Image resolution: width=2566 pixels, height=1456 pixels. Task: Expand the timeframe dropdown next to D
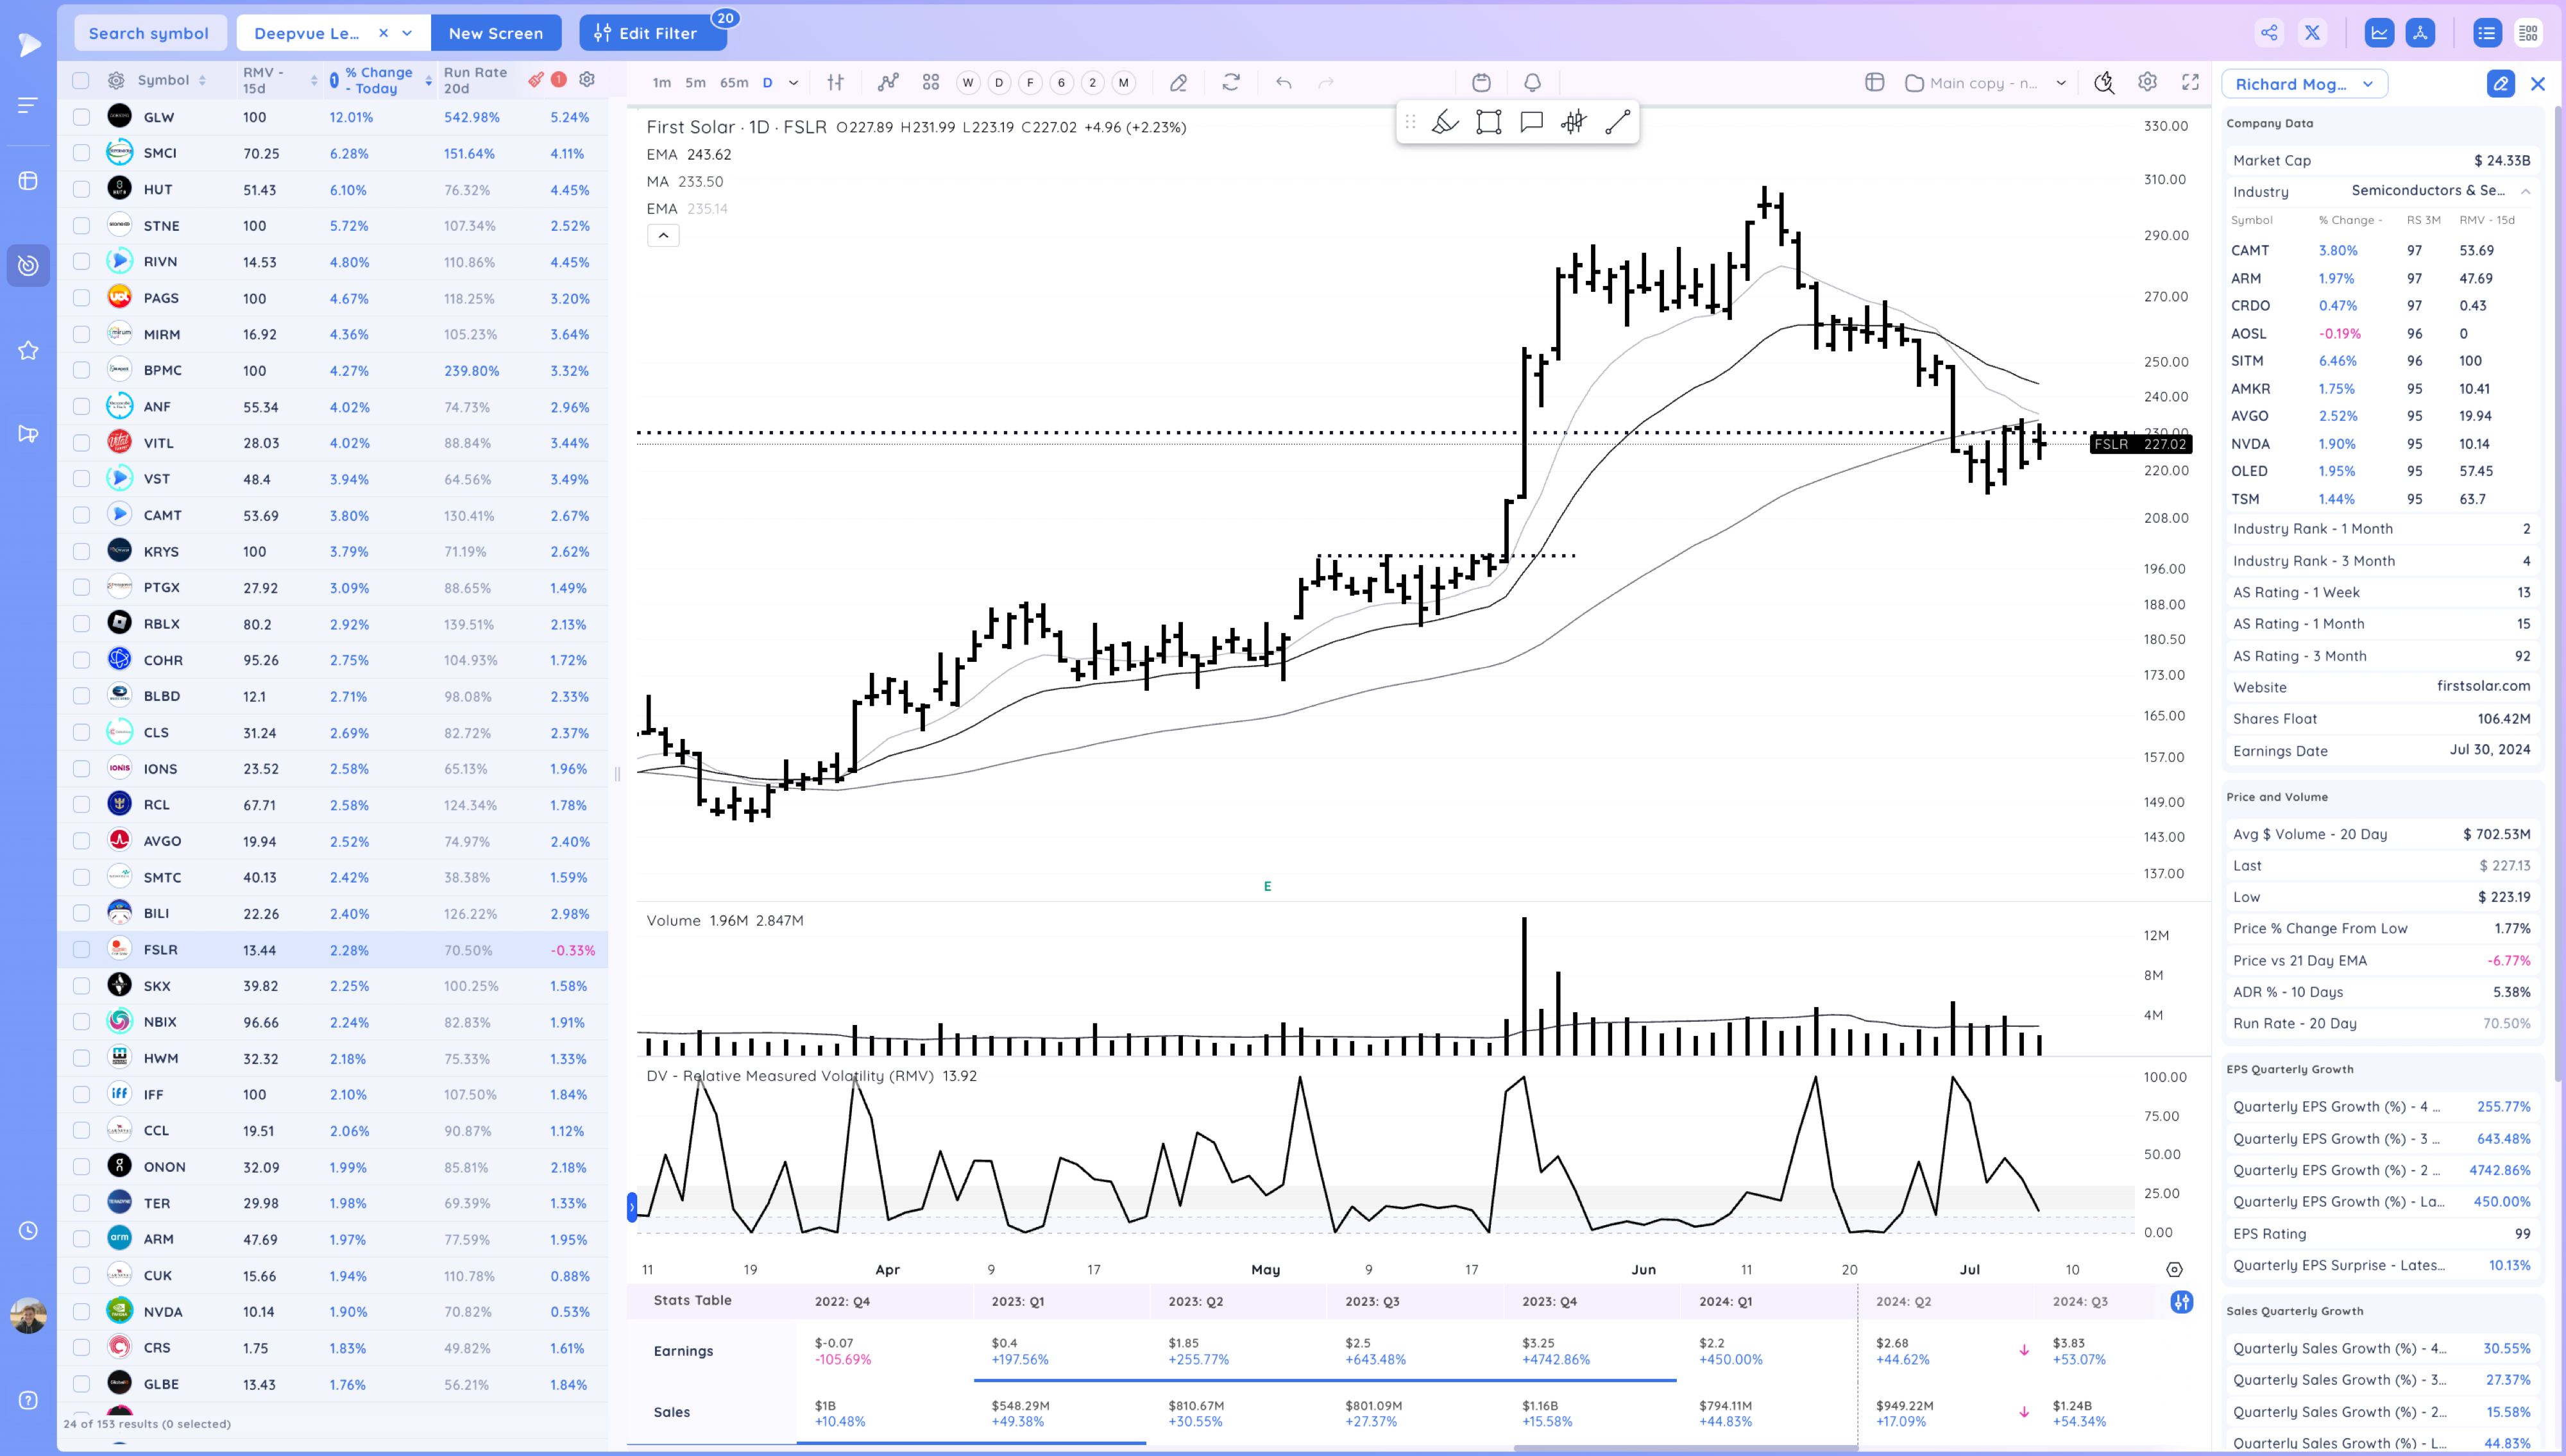tap(793, 83)
